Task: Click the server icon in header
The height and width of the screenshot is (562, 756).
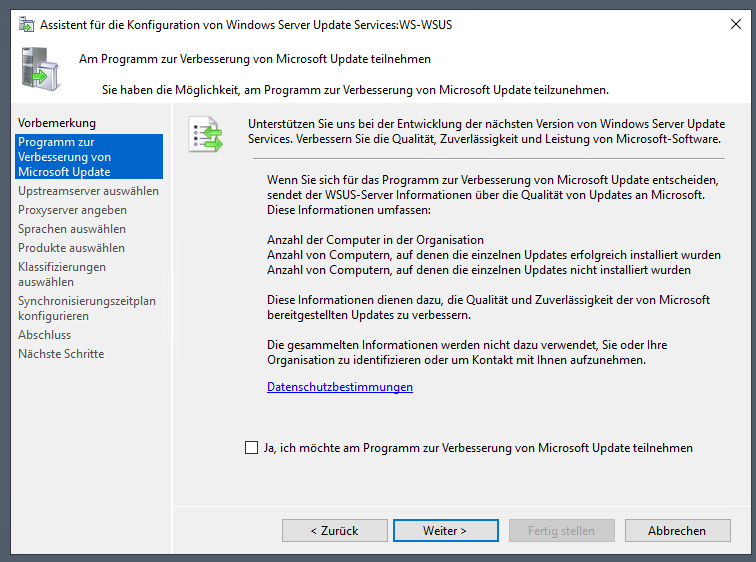Action: tap(40, 69)
